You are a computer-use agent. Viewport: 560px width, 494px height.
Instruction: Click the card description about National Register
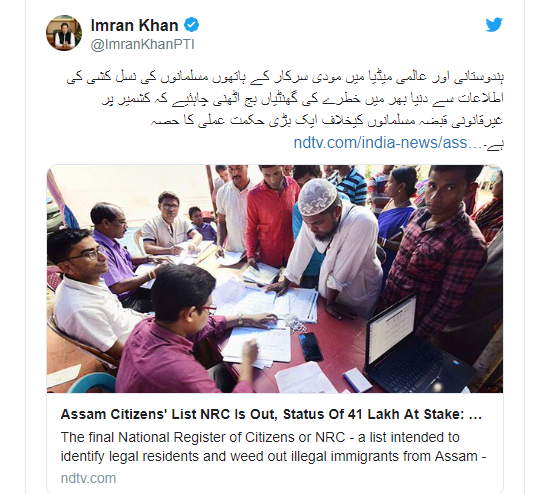(273, 447)
